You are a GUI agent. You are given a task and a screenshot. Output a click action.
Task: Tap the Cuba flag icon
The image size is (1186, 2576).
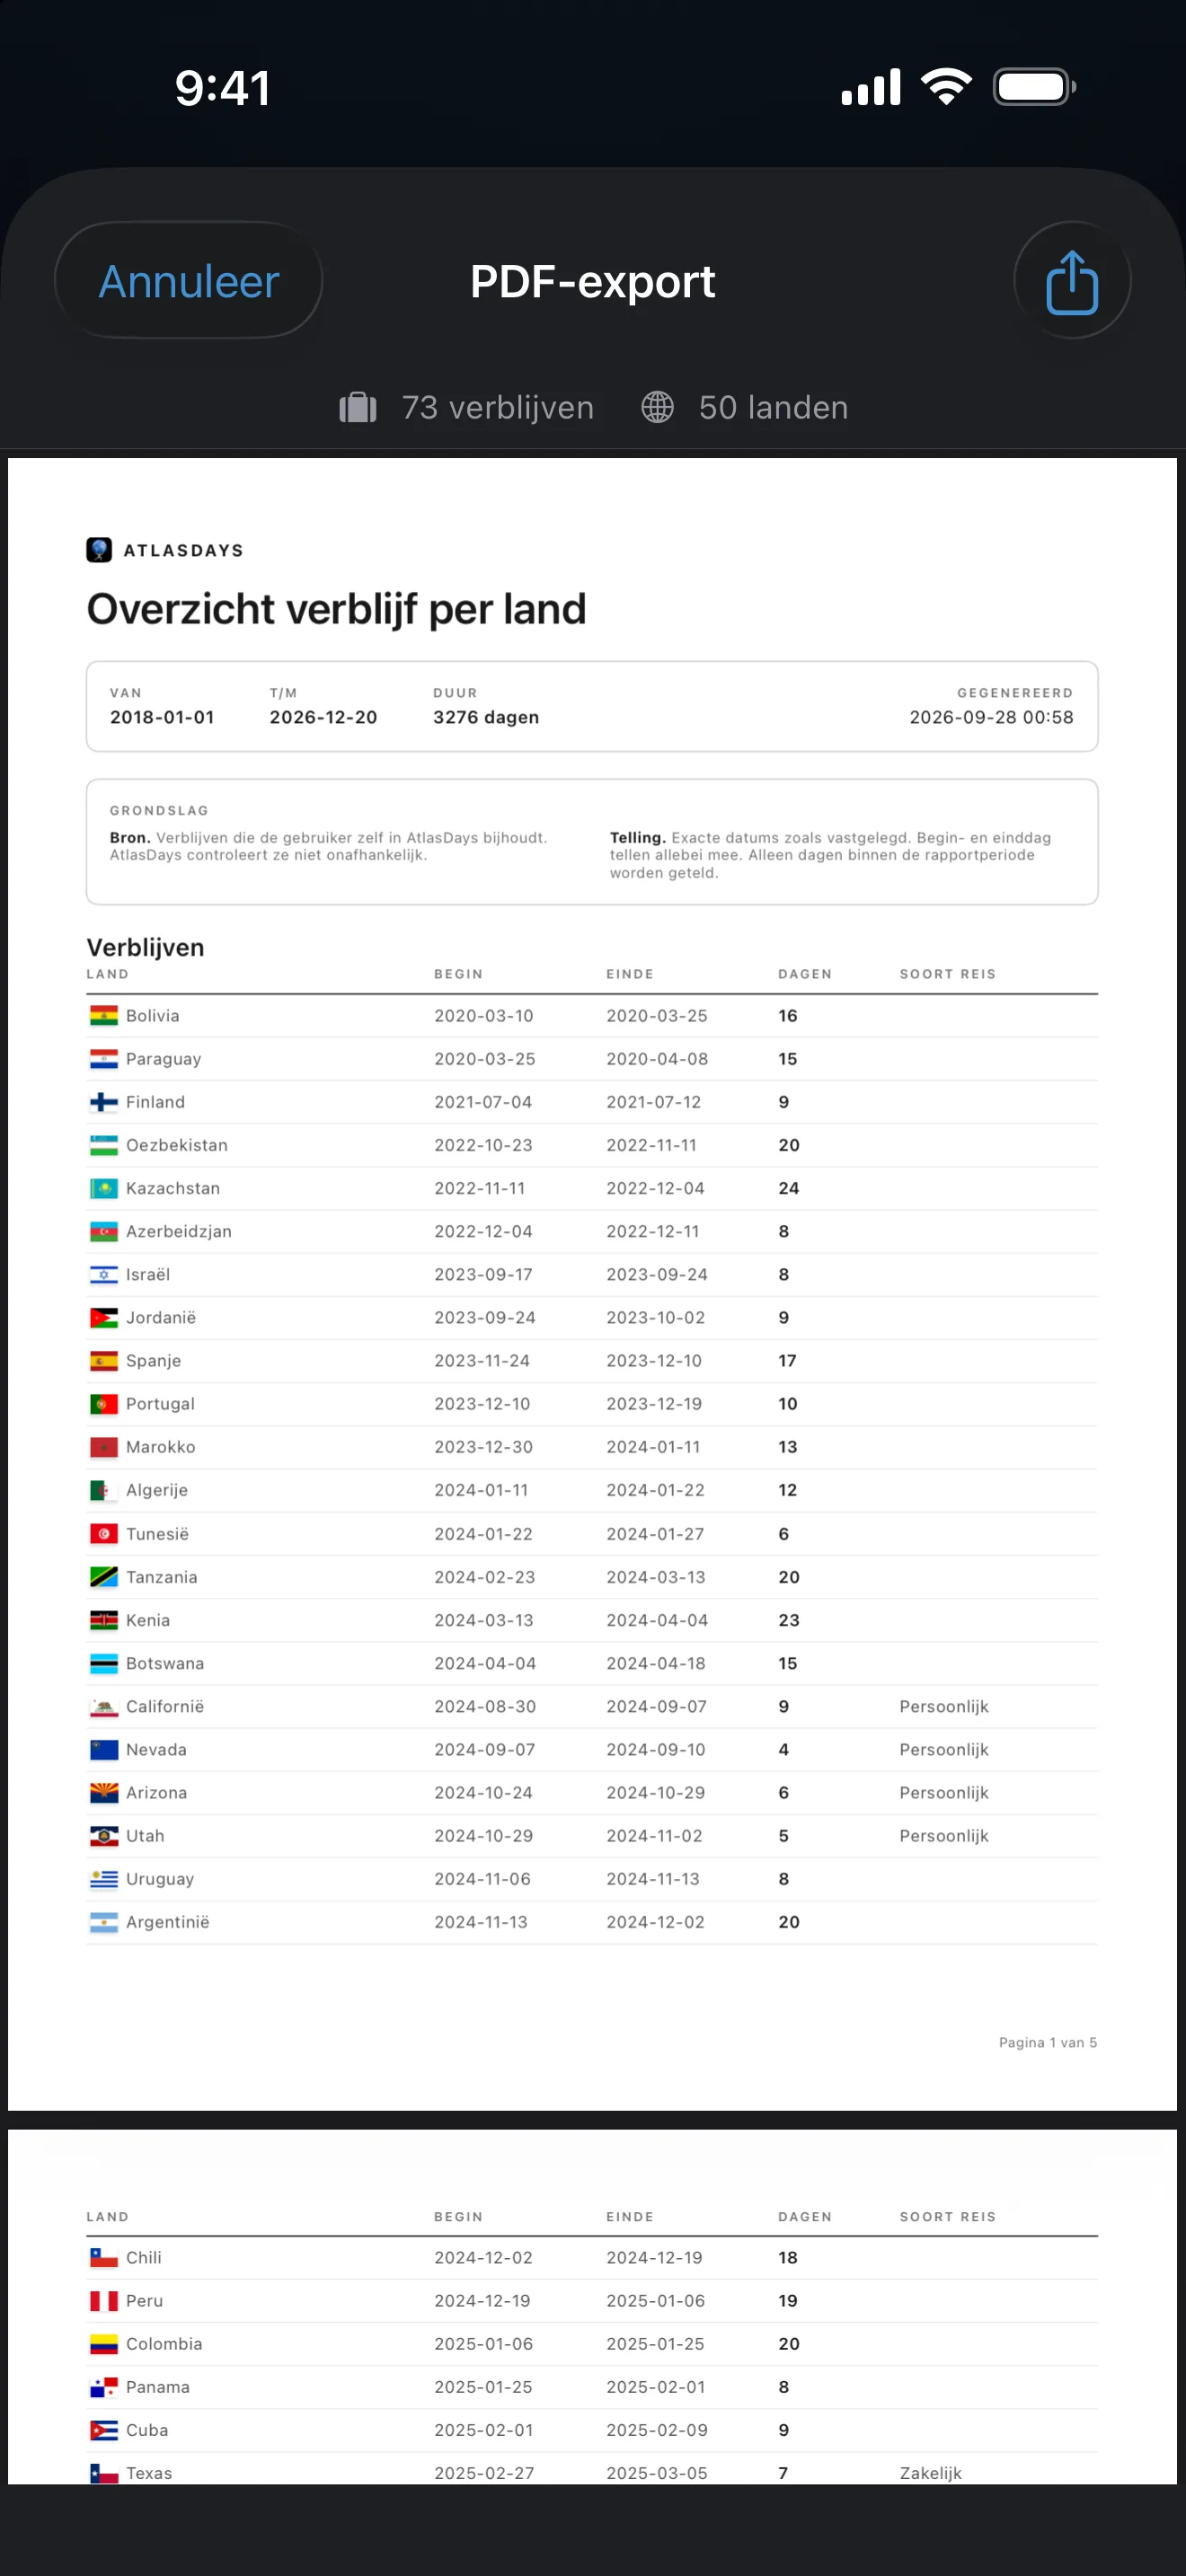103,2430
